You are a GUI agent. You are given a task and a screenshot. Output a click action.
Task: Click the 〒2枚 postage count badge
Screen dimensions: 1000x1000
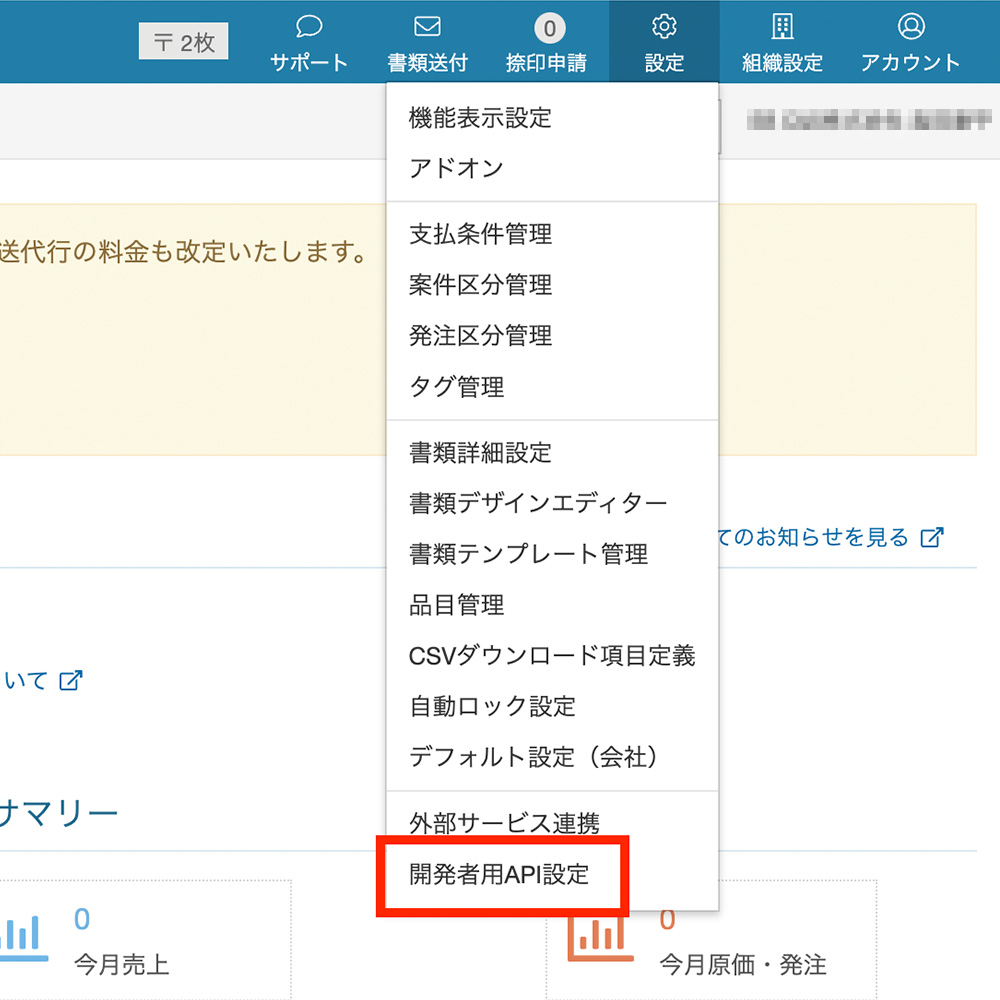point(183,43)
